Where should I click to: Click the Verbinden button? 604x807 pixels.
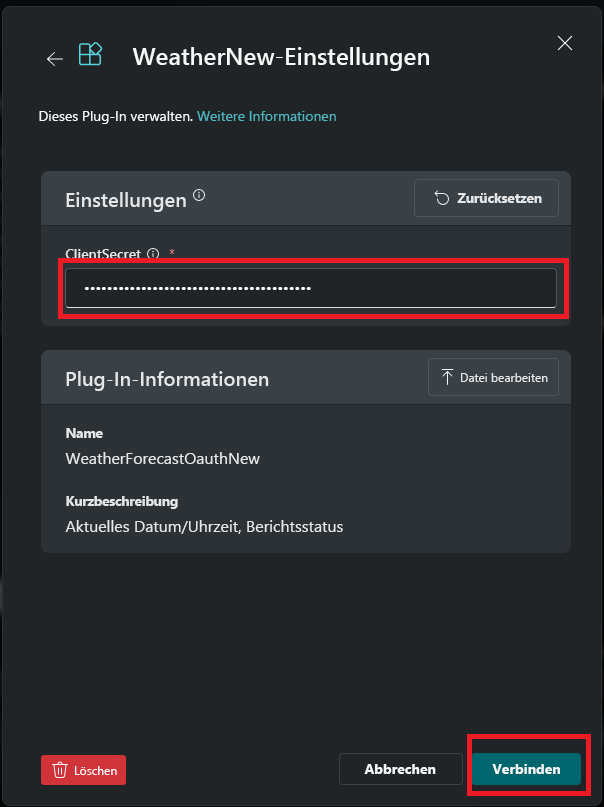528,769
